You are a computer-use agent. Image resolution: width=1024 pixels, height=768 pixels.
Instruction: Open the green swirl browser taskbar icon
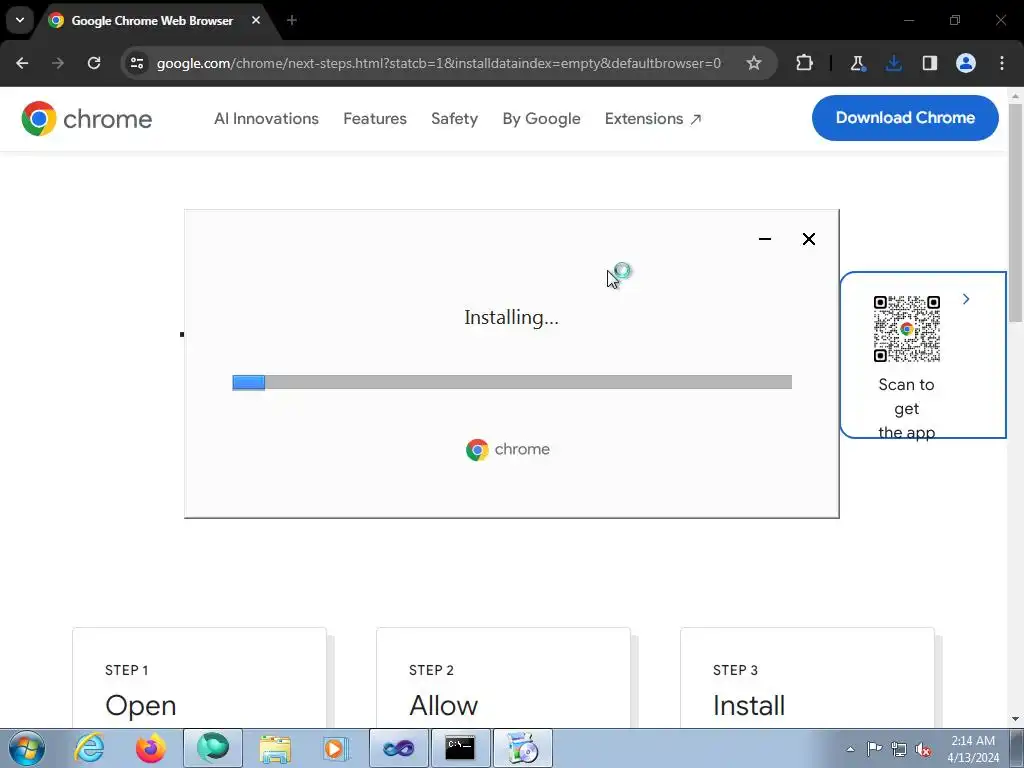coord(213,748)
